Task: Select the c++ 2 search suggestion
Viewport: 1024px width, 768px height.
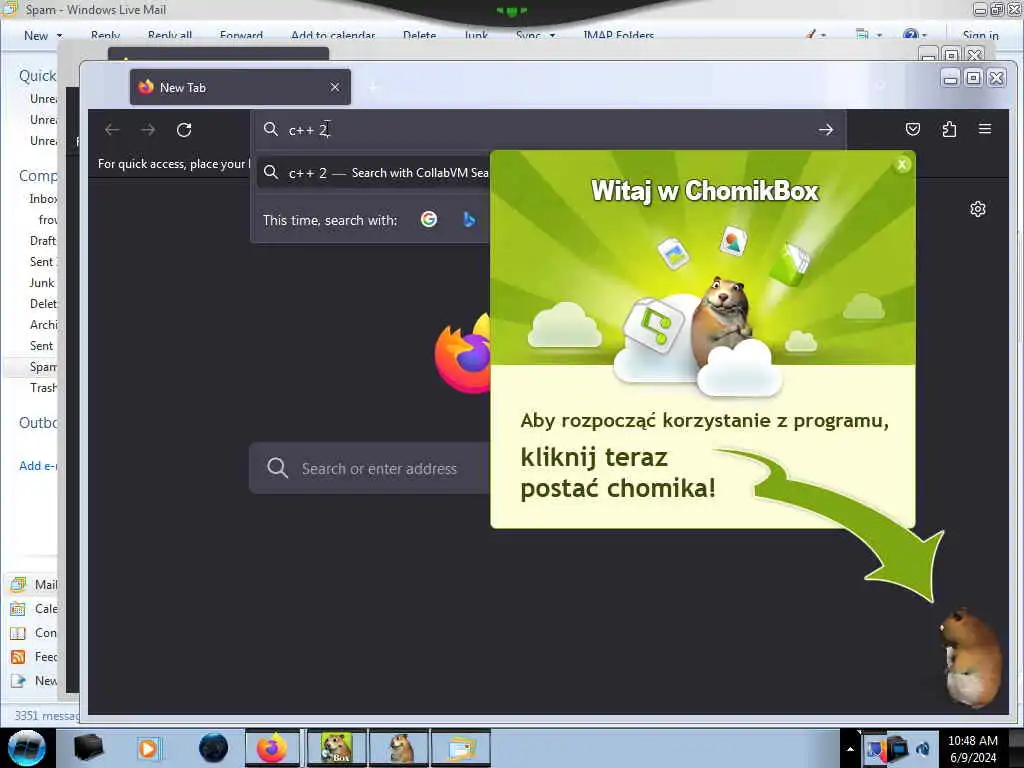Action: [x=374, y=173]
